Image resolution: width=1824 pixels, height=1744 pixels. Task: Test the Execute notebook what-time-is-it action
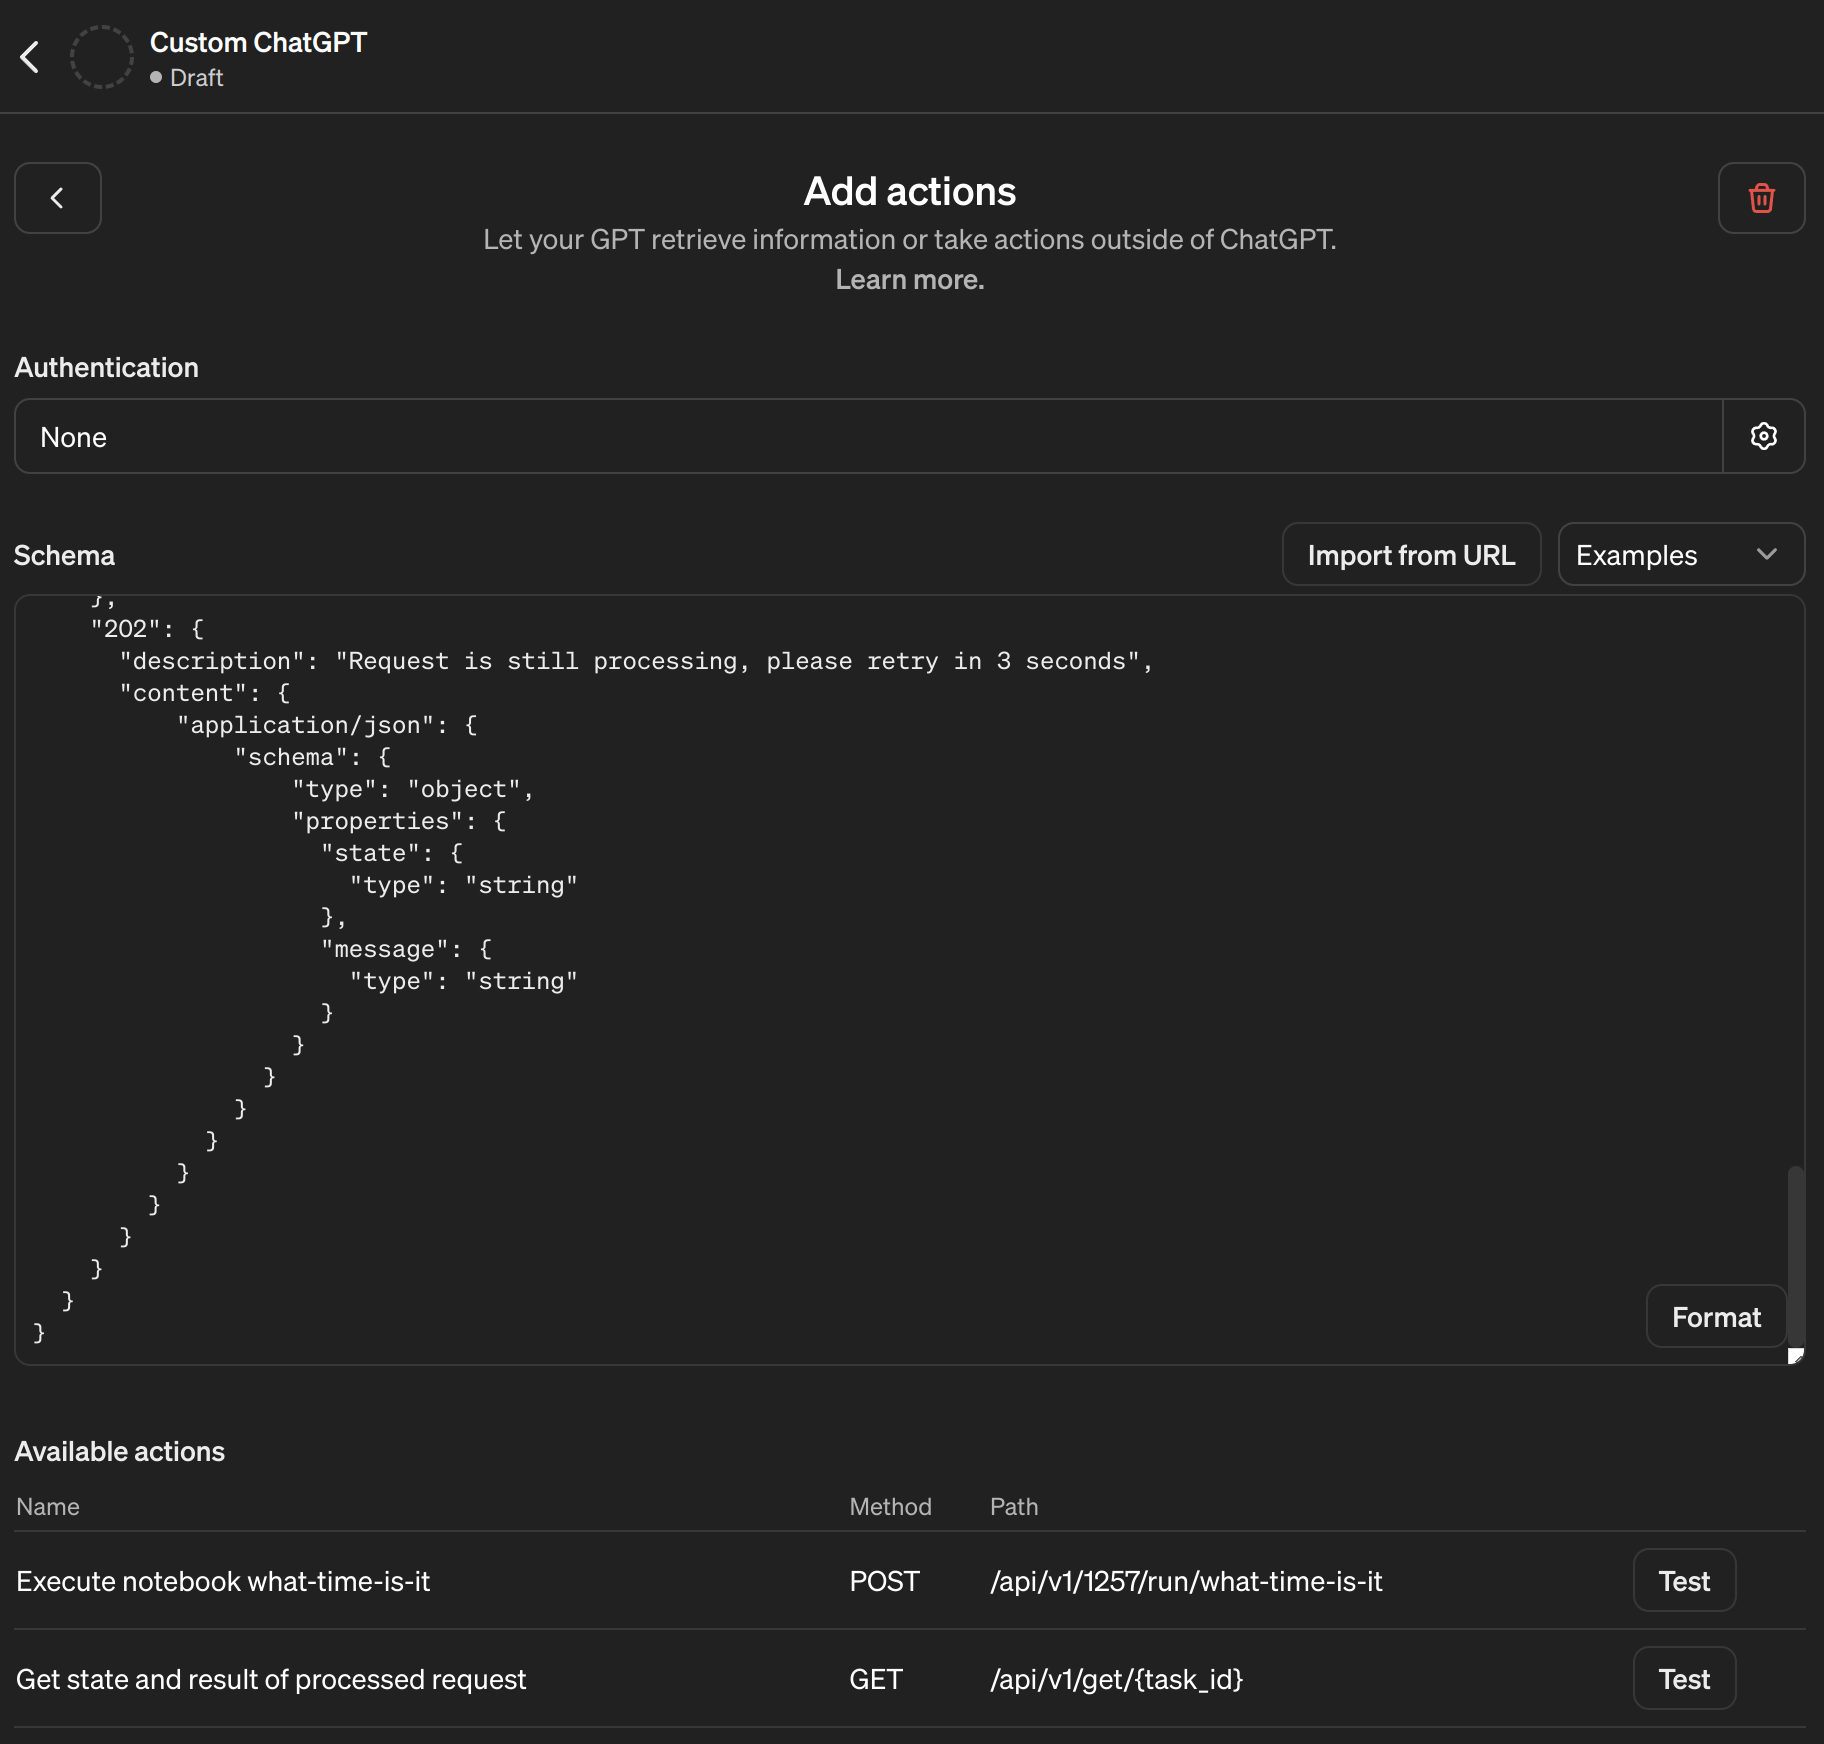[1682, 1580]
